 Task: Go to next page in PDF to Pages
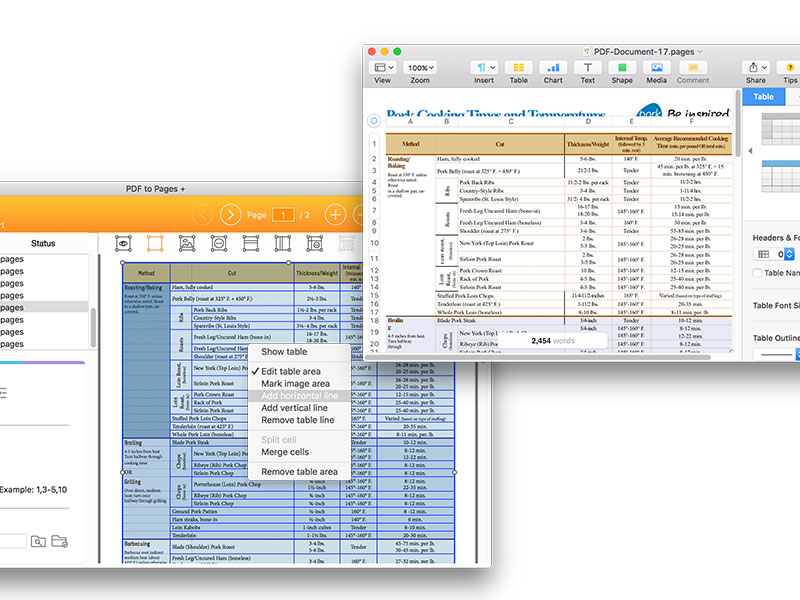pyautogui.click(x=231, y=215)
